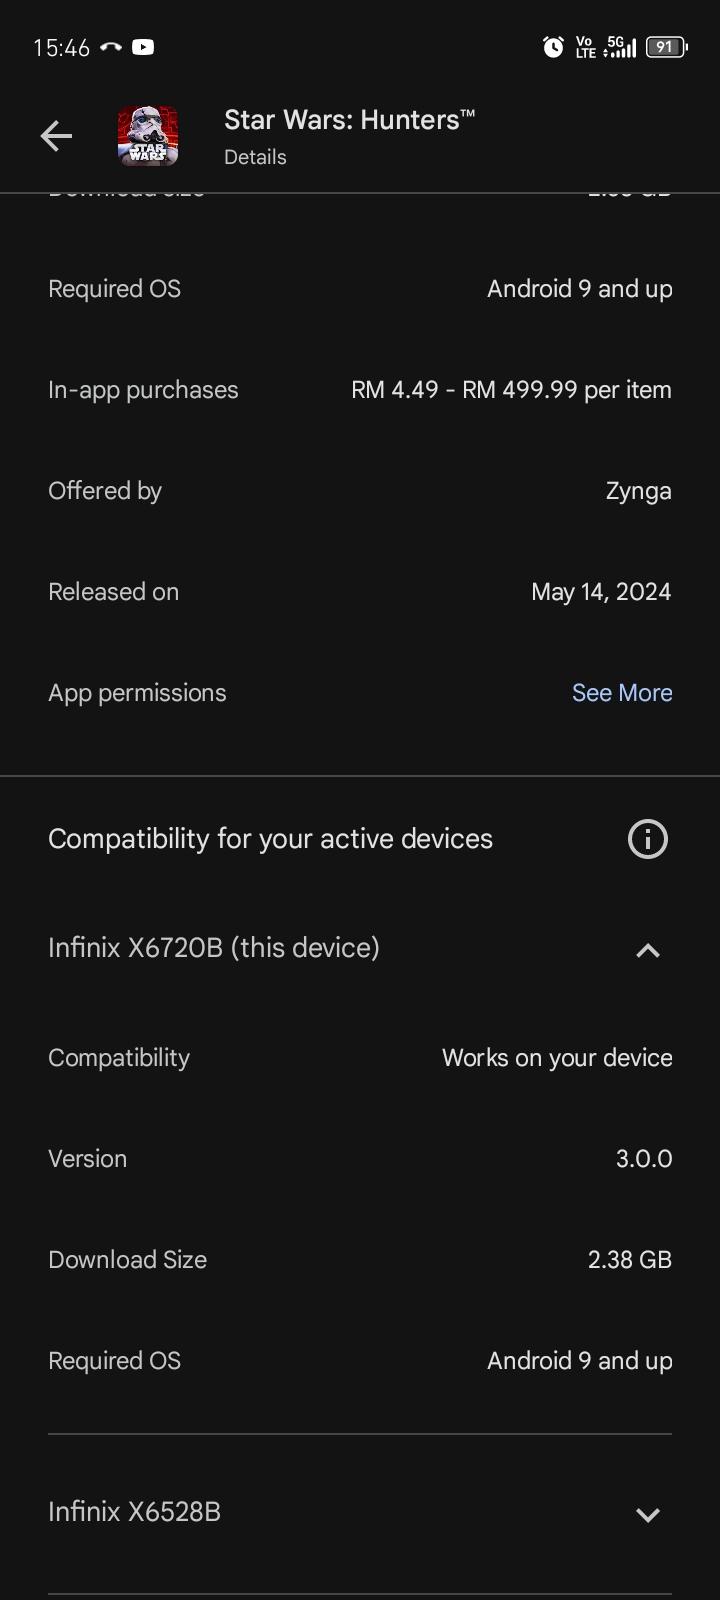This screenshot has height=1600, width=720.
Task: Collapse the Infinix X6720B device section
Action: click(x=647, y=950)
